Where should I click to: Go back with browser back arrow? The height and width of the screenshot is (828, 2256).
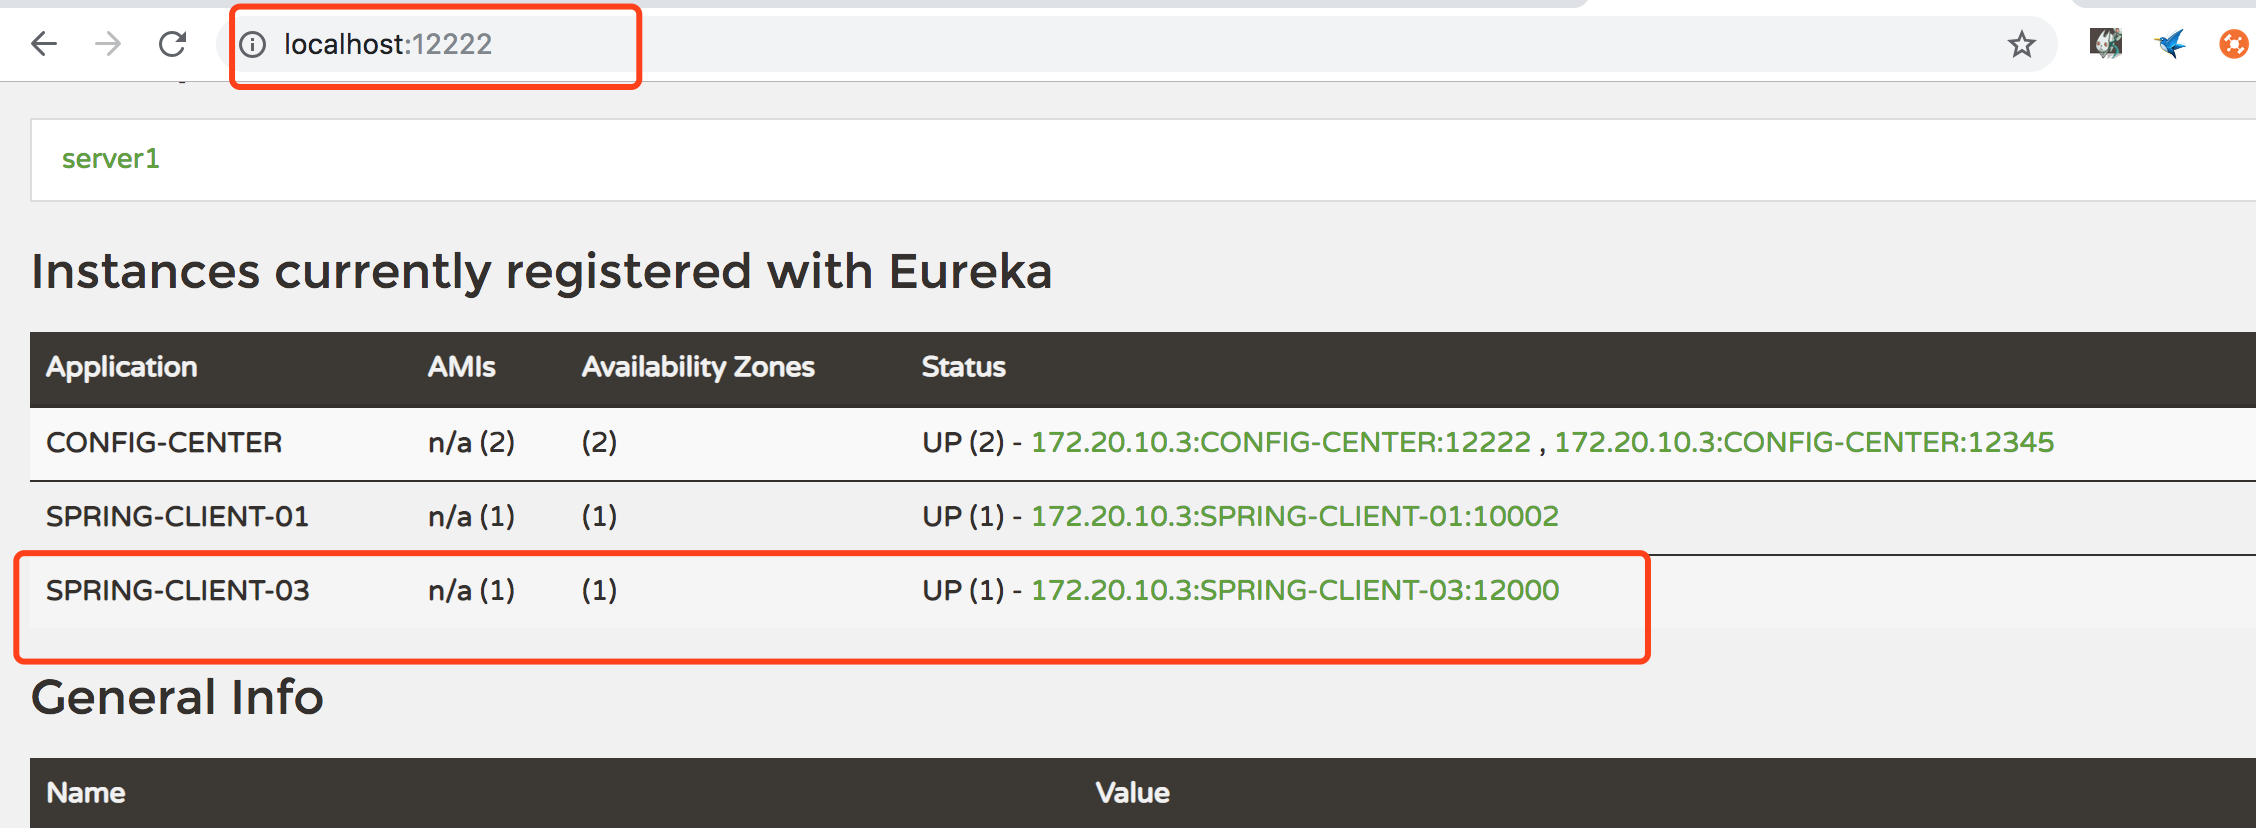[x=44, y=44]
